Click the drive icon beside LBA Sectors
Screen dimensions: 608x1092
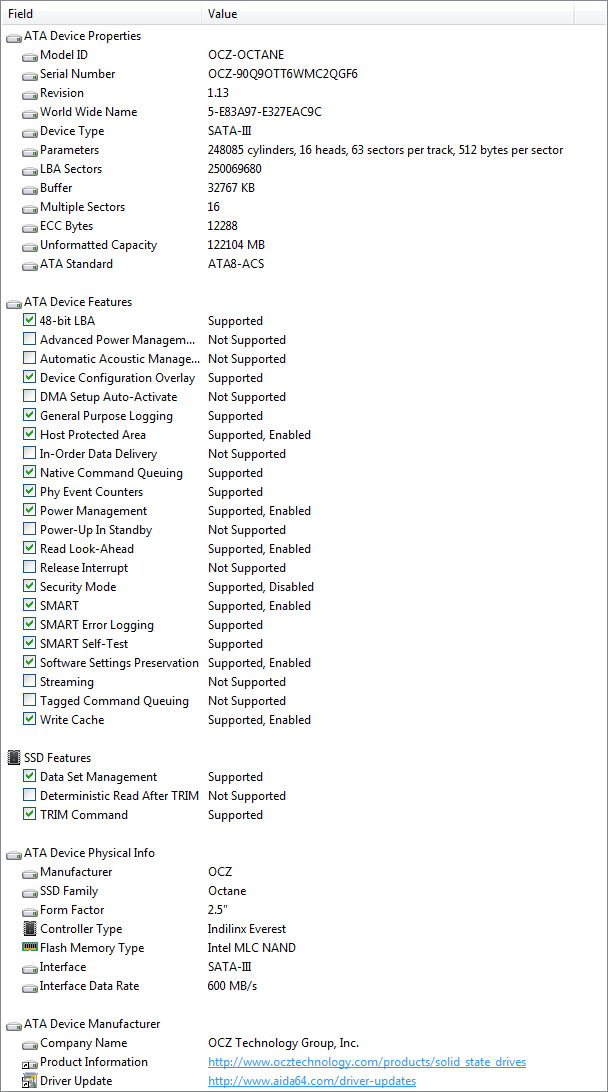pyautogui.click(x=29, y=171)
